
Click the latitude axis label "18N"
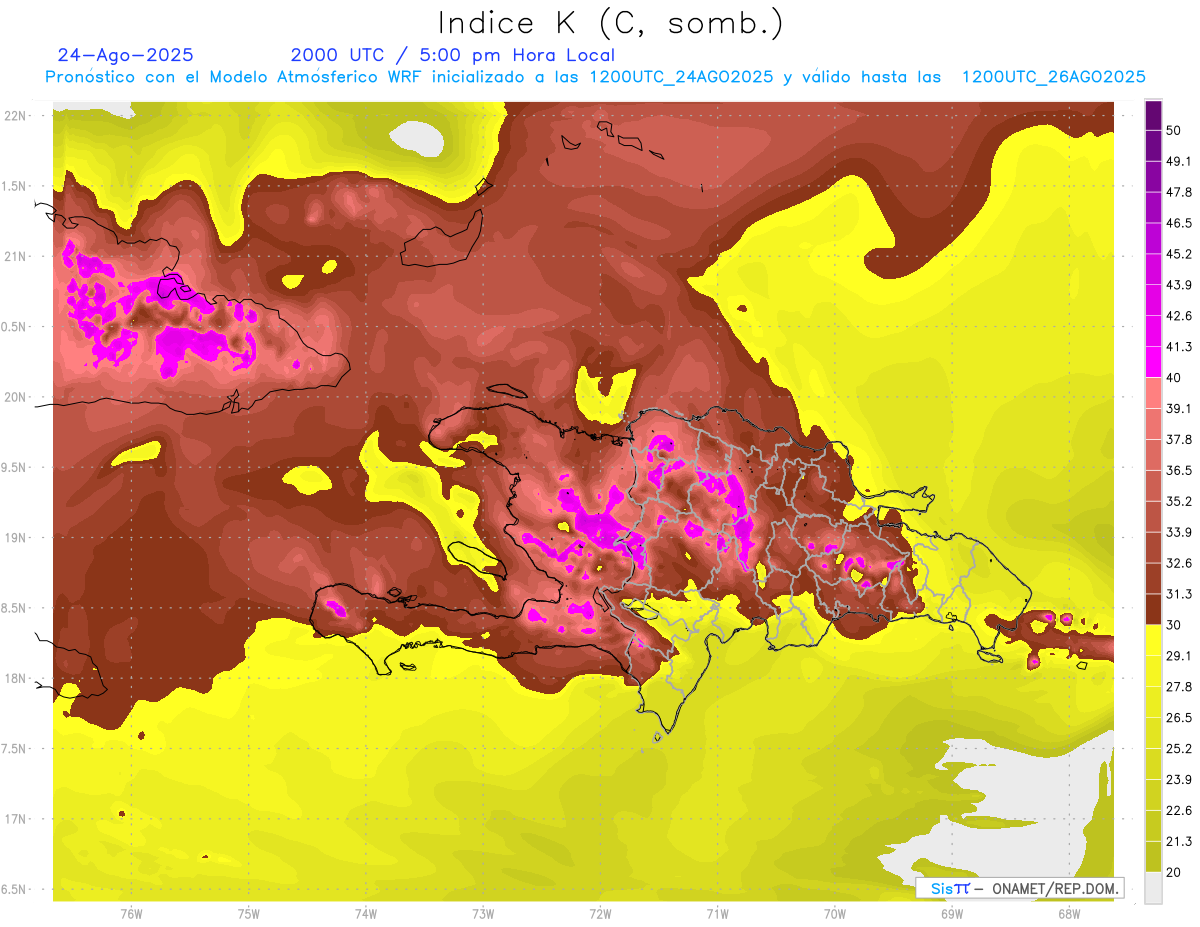[x=15, y=679]
